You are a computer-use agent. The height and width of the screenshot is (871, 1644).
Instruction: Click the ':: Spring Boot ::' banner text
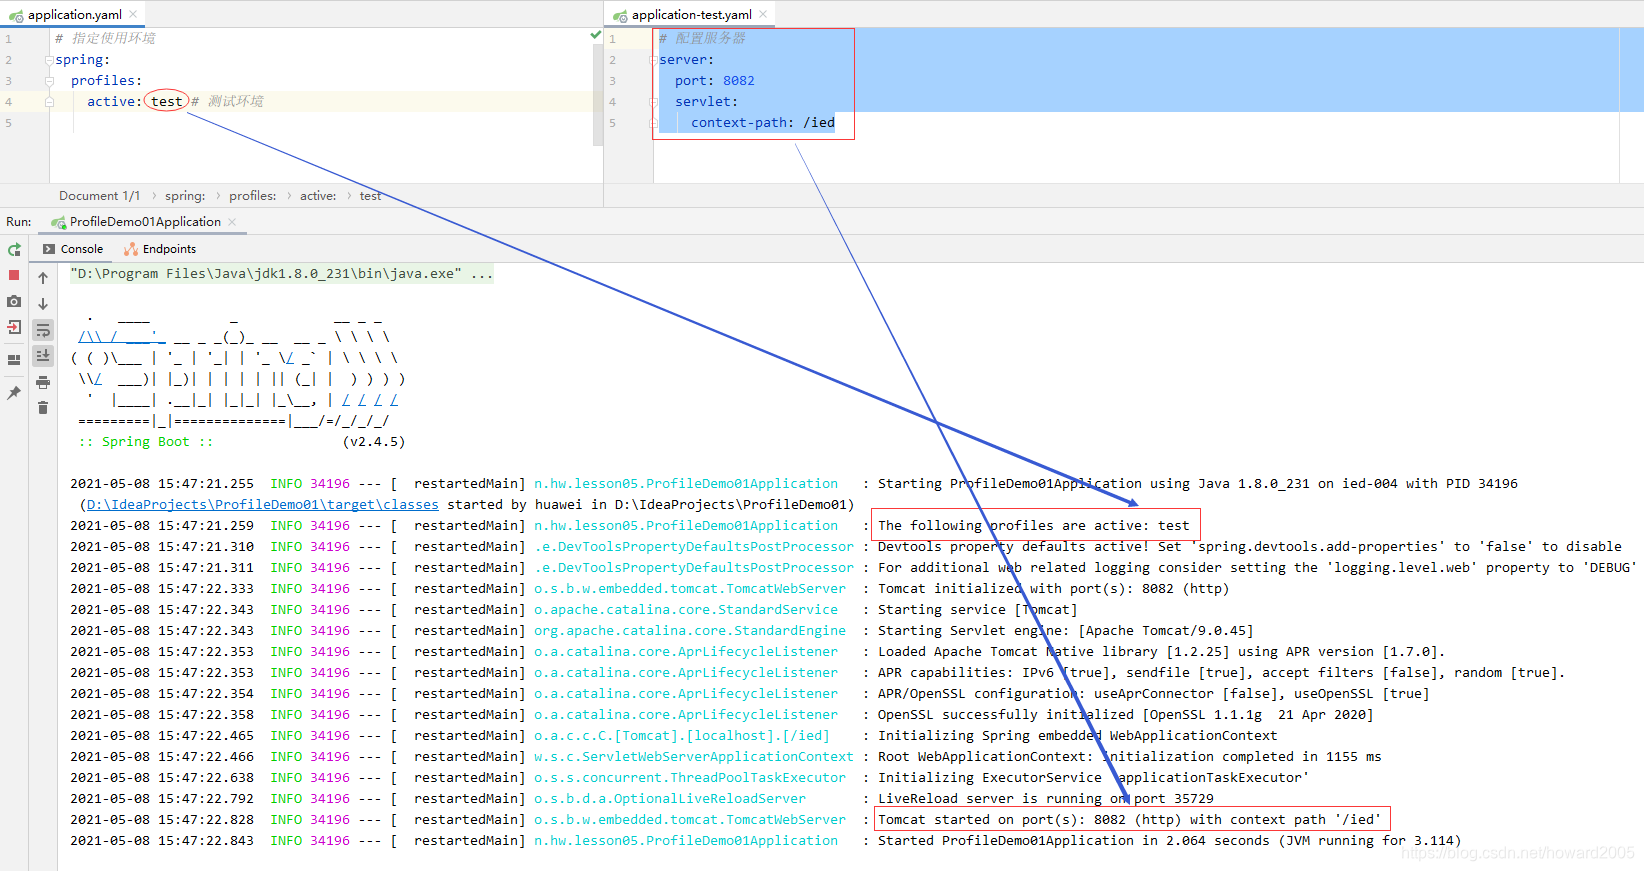(x=146, y=442)
